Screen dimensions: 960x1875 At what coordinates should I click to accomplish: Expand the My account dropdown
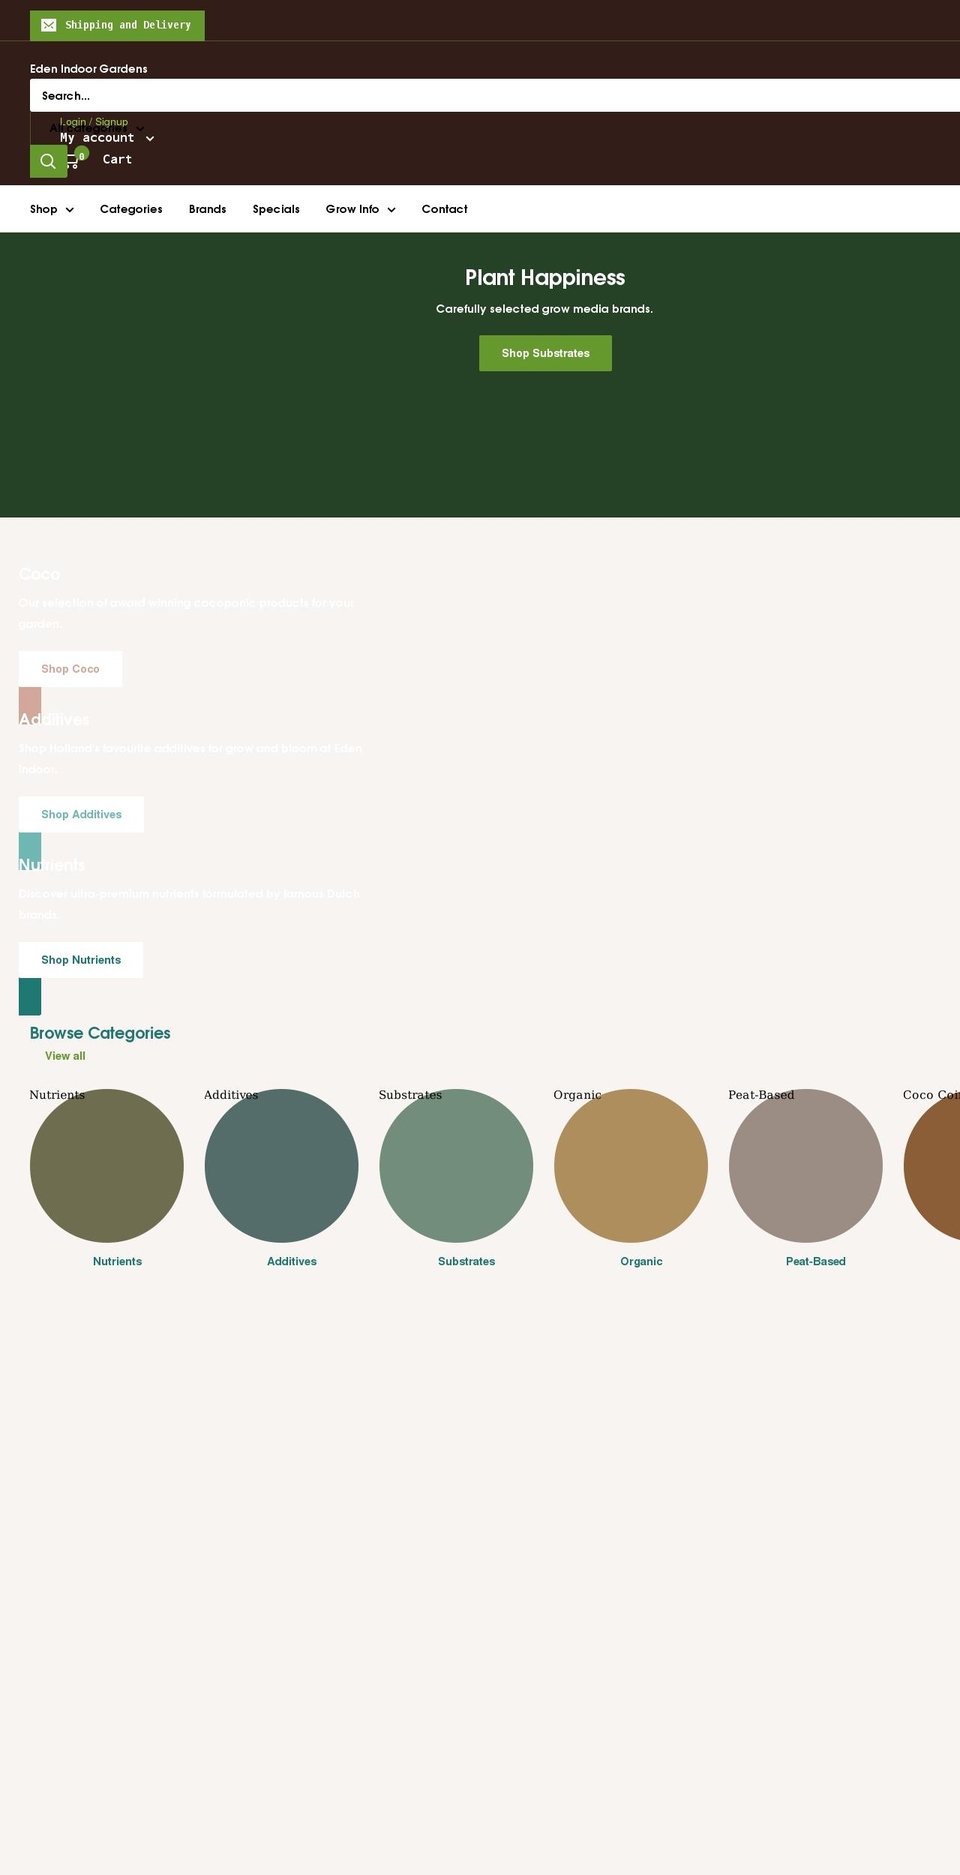(x=107, y=138)
